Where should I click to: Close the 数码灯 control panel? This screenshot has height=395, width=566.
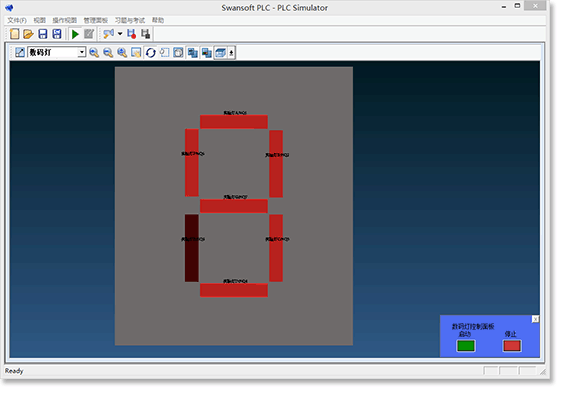click(535, 319)
